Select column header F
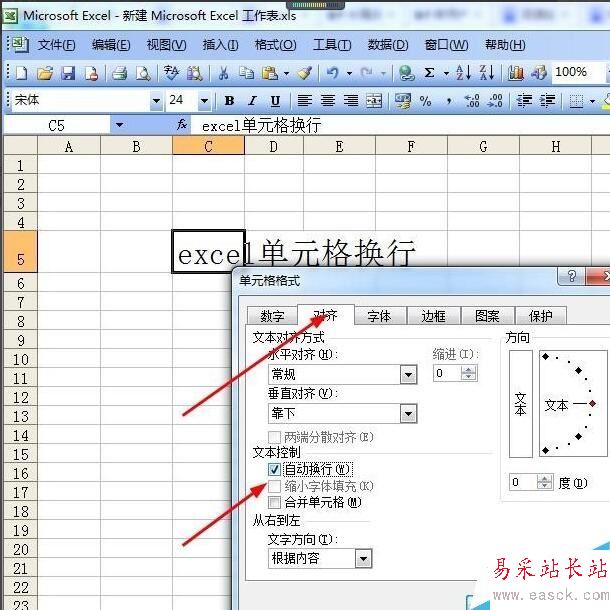Image resolution: width=610 pixels, height=610 pixels. click(411, 146)
